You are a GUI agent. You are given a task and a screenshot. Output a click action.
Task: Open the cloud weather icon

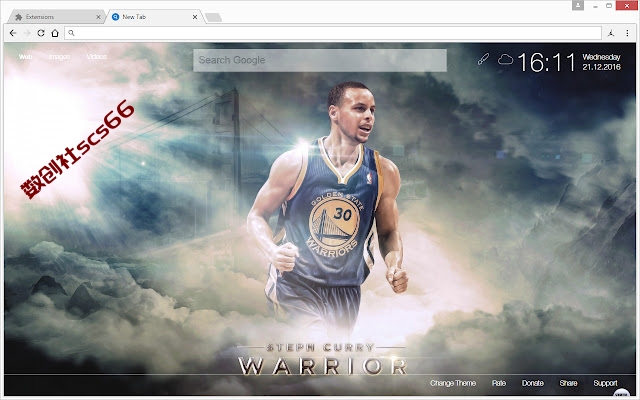(505, 60)
